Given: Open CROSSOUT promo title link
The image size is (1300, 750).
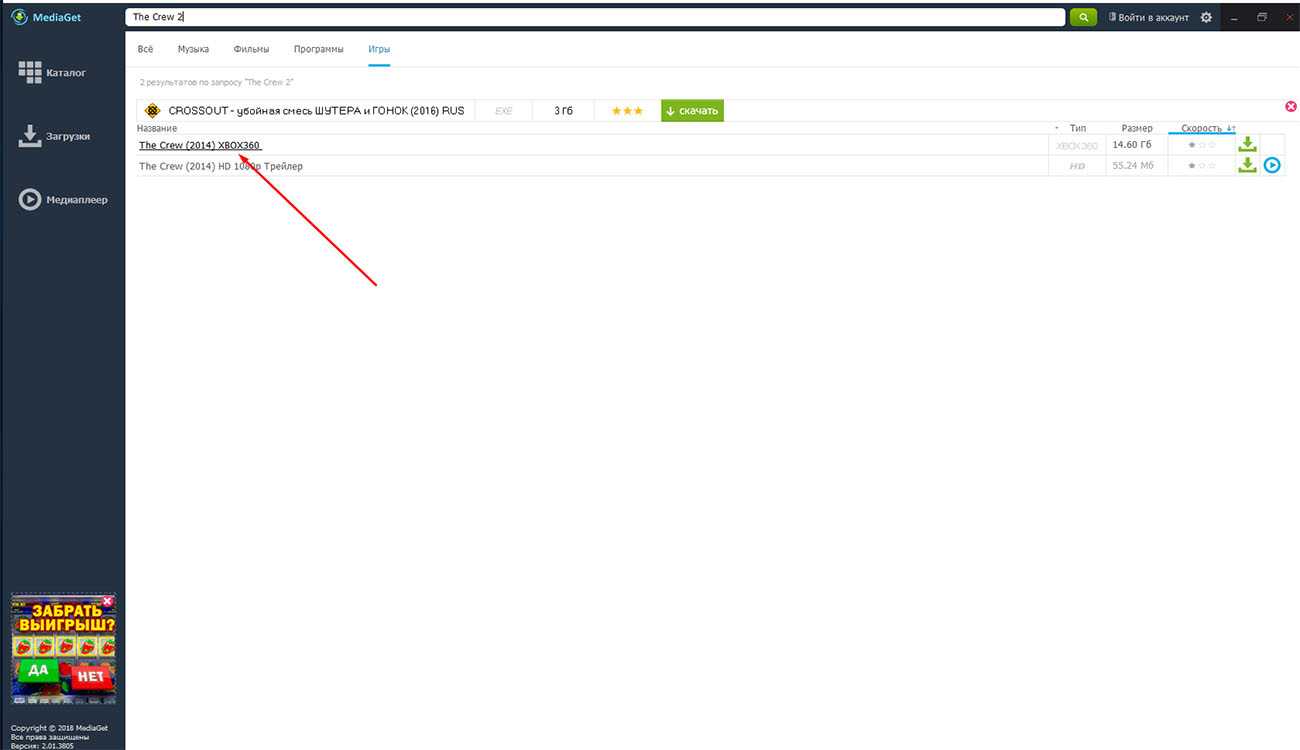Looking at the screenshot, I should coord(316,110).
